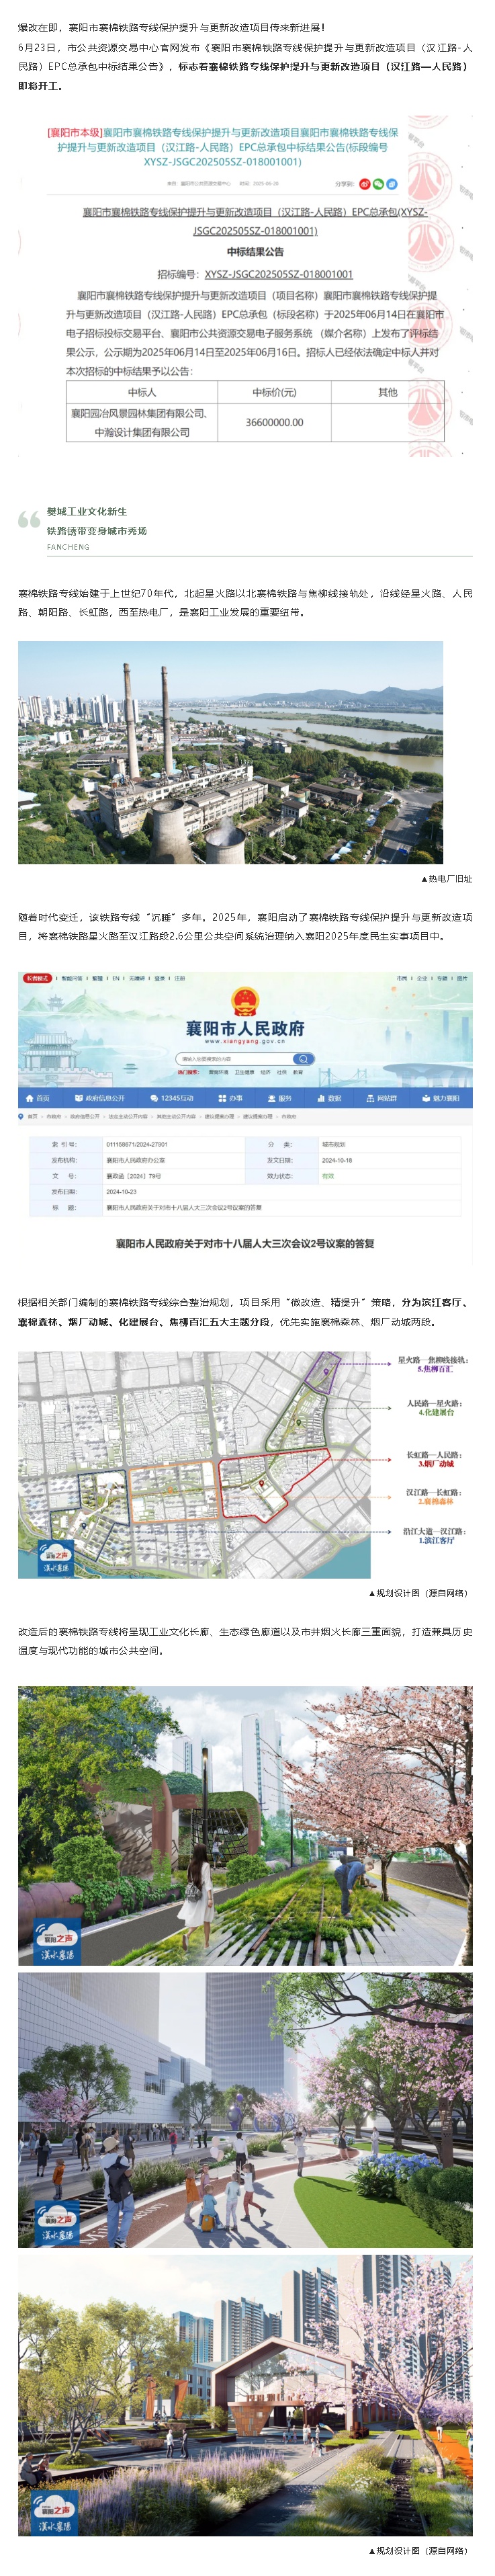This screenshot has height=2576, width=495.
Task: Click the 襄政函〔2024〕79号 document number
Action: coord(134,1176)
